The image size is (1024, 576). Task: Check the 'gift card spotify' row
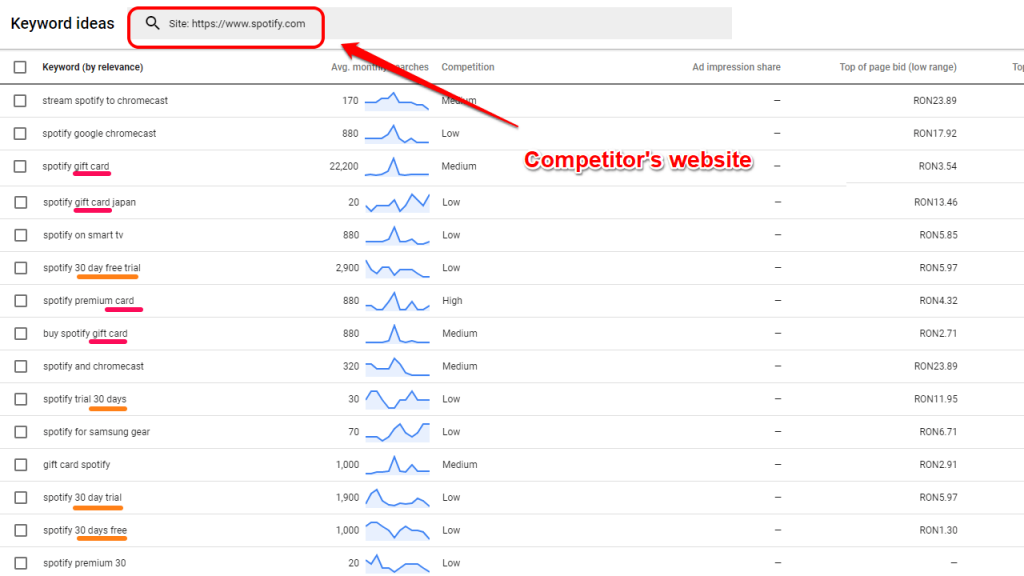[x=21, y=465]
